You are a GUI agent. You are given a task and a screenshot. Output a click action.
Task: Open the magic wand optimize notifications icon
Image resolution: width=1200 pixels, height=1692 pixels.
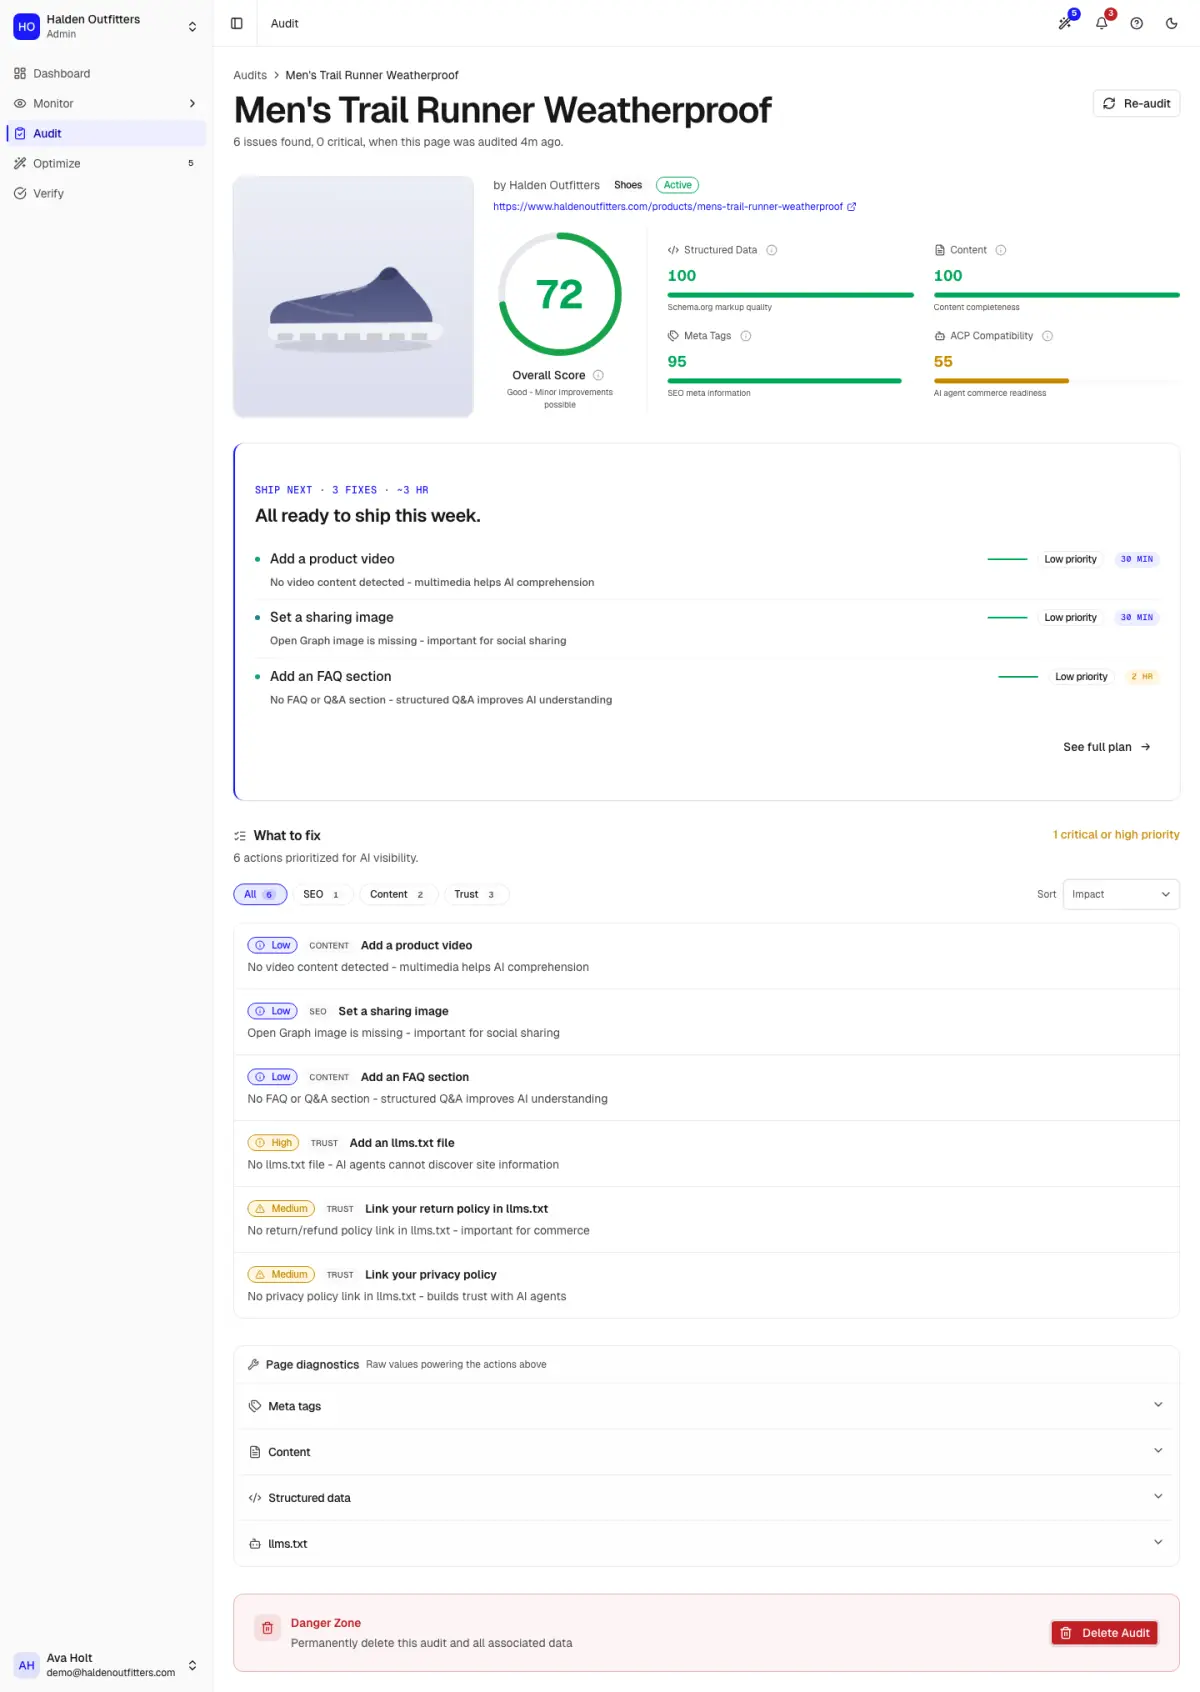(x=1066, y=23)
